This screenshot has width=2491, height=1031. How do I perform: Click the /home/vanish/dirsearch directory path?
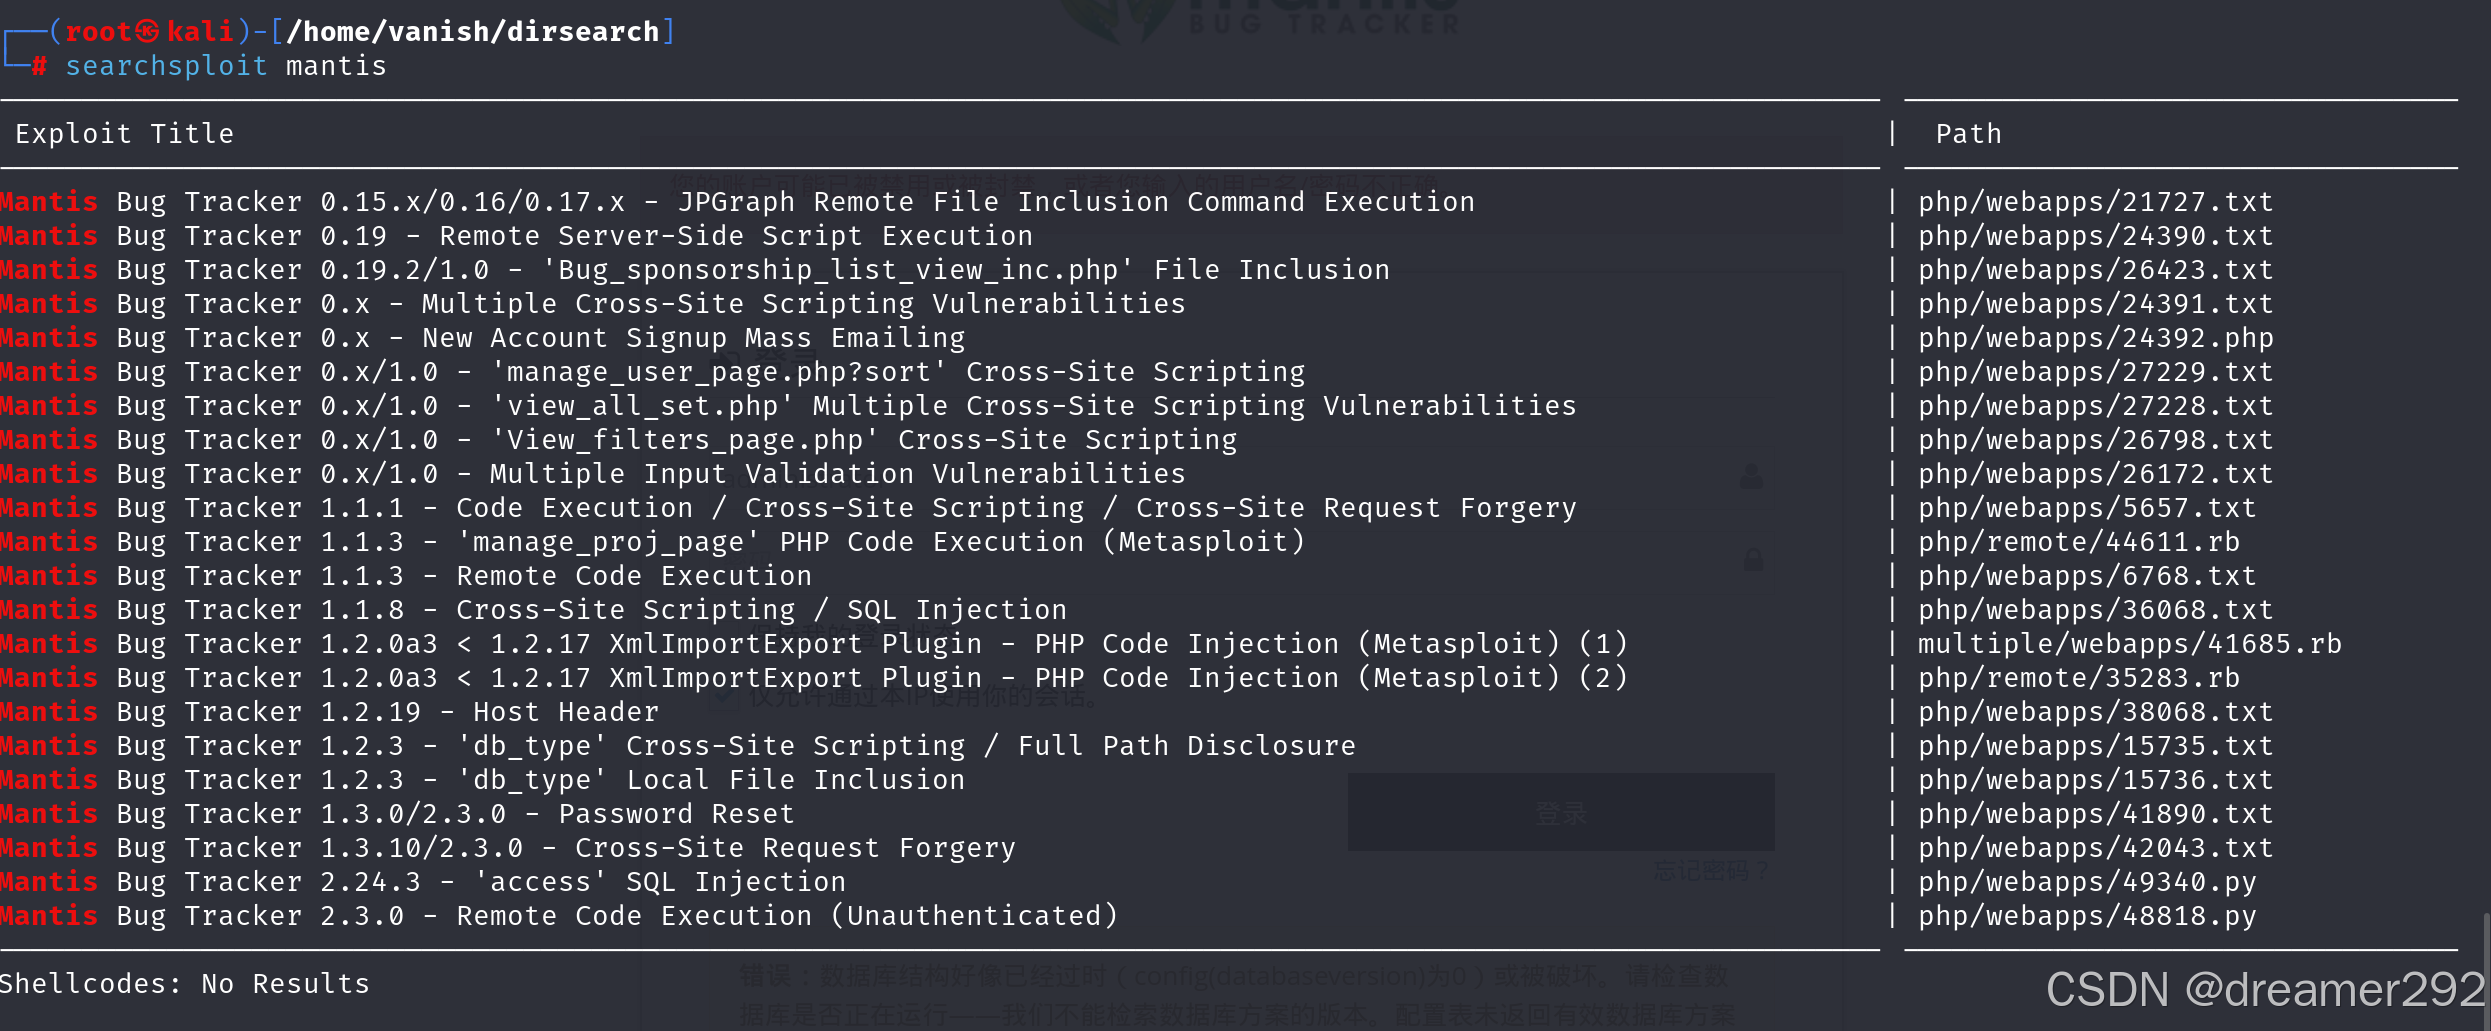coord(473,32)
